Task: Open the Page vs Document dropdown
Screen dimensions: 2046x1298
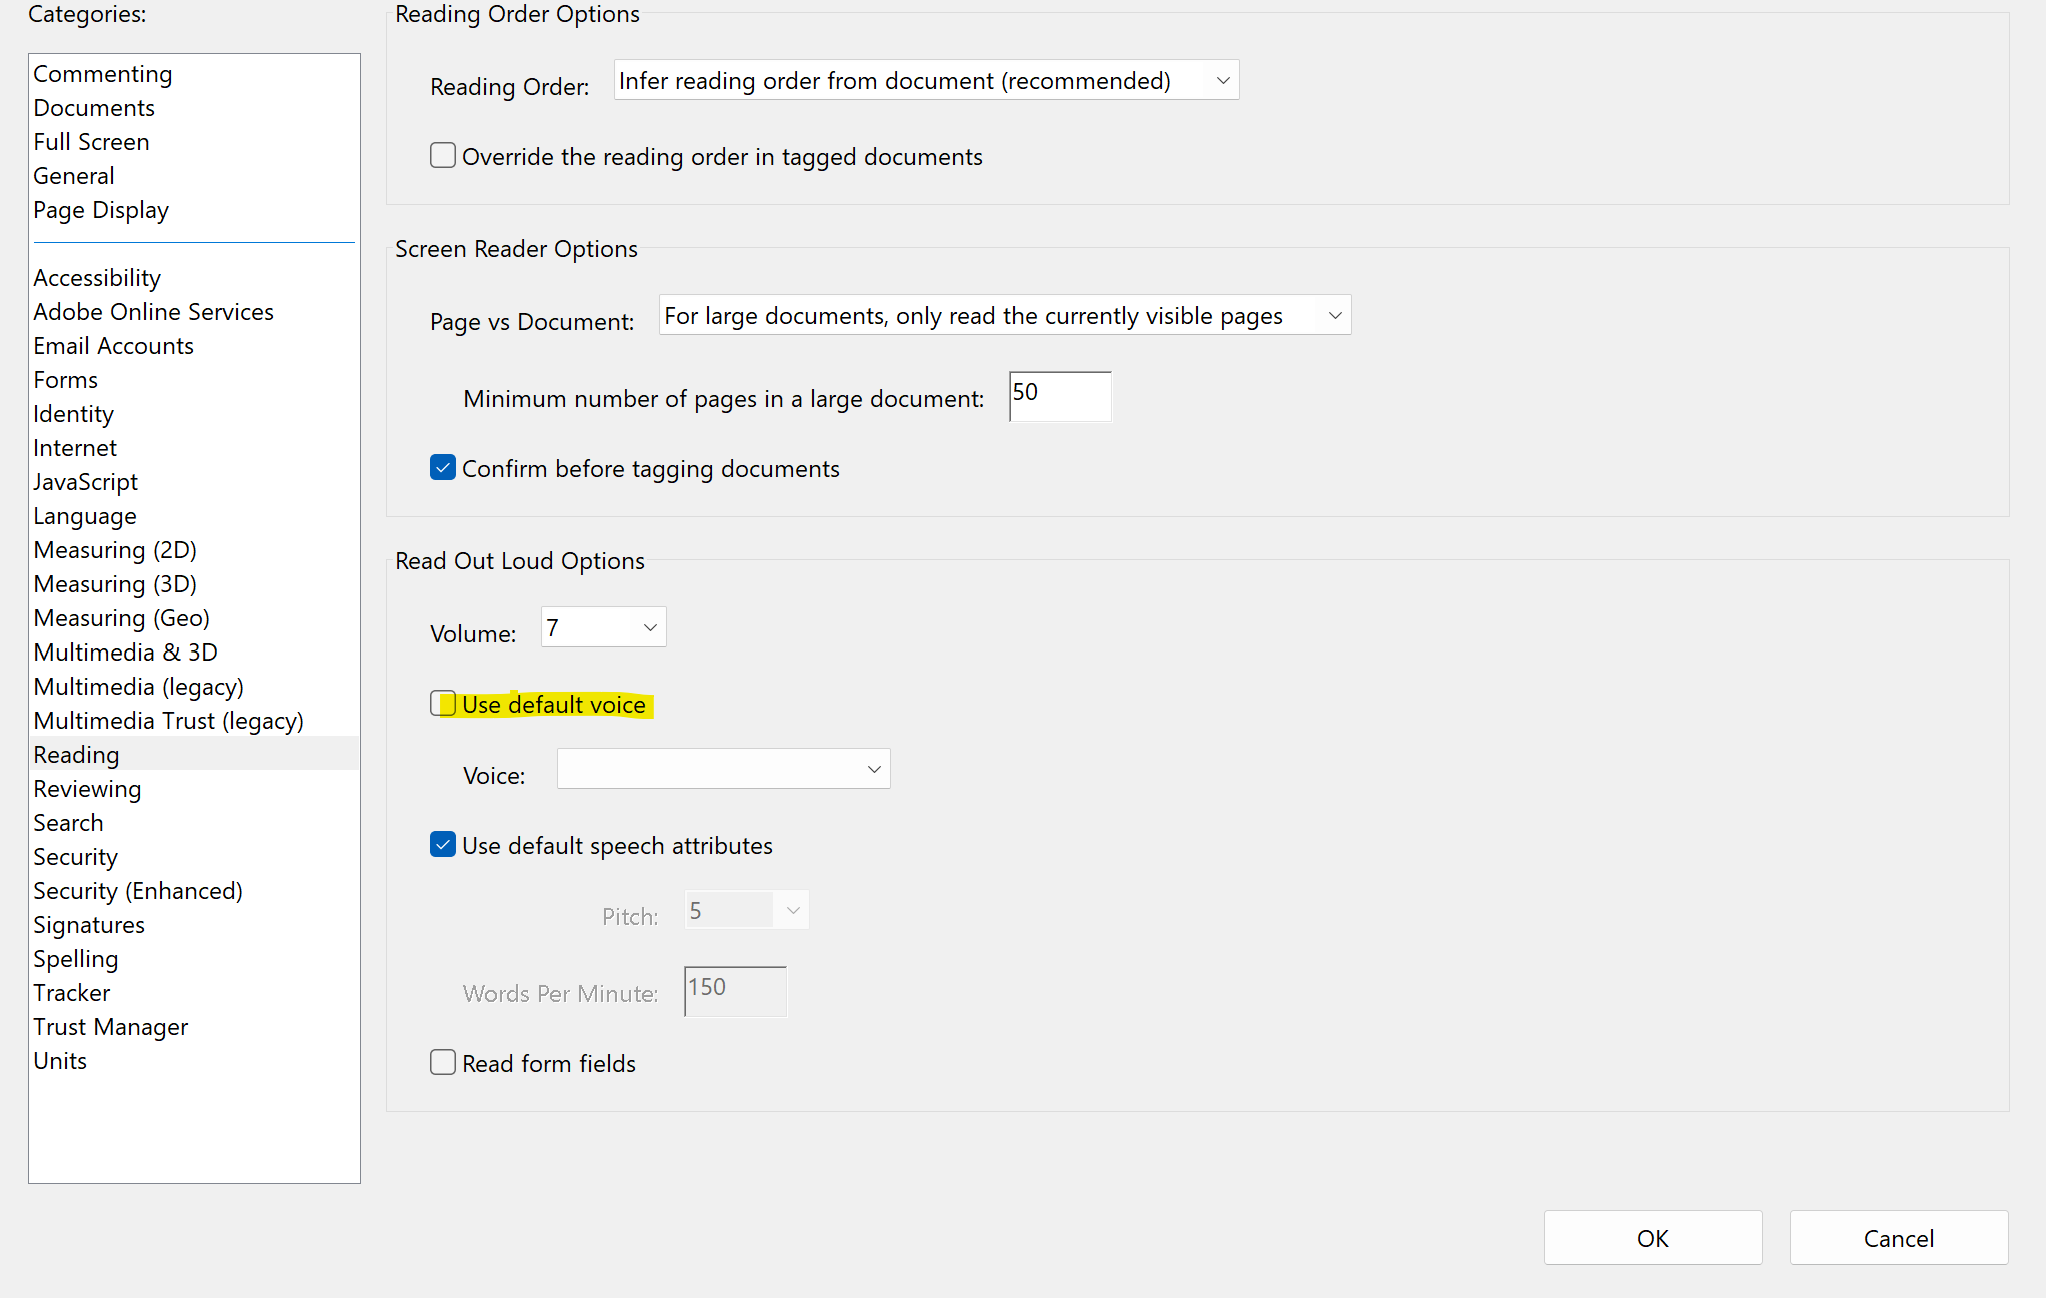Action: [x=1003, y=315]
